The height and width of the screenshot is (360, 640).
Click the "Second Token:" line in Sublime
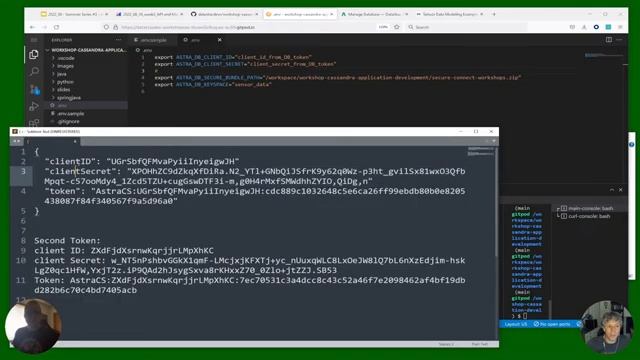tap(67, 241)
